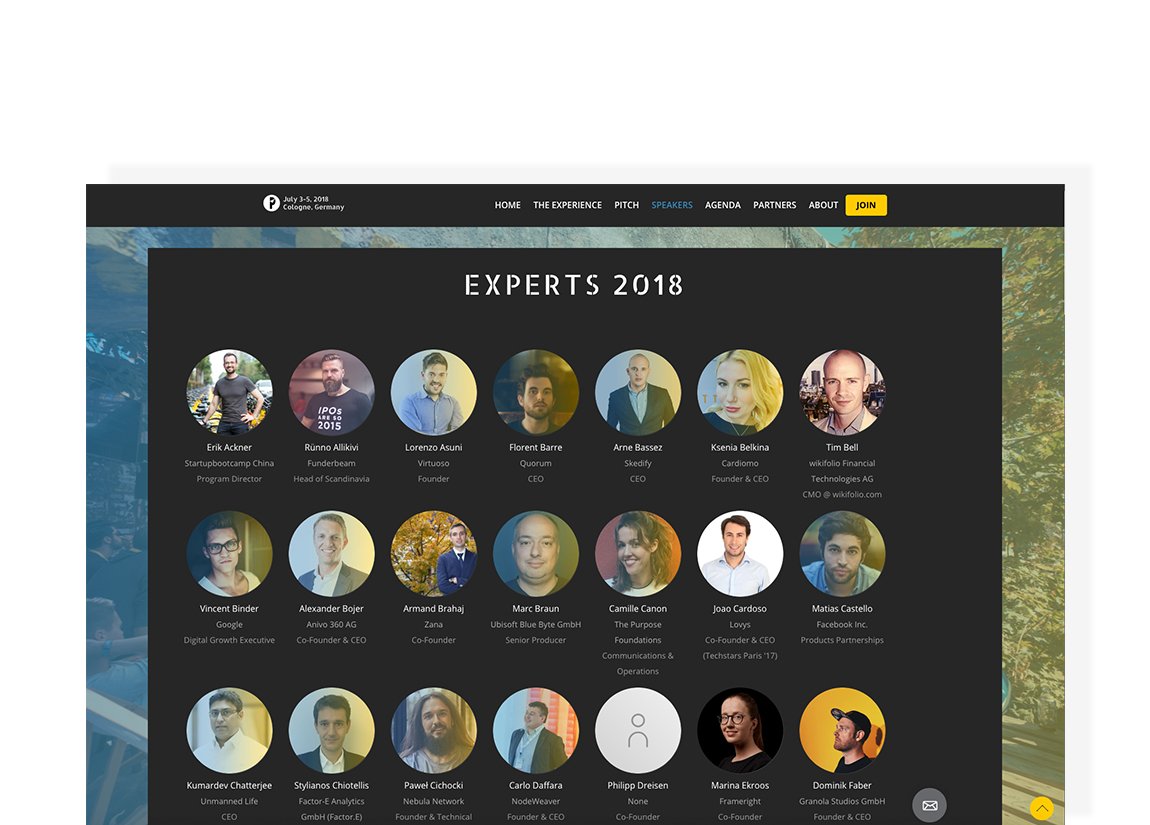Click the Rünno Allikivi name link

coord(332,447)
